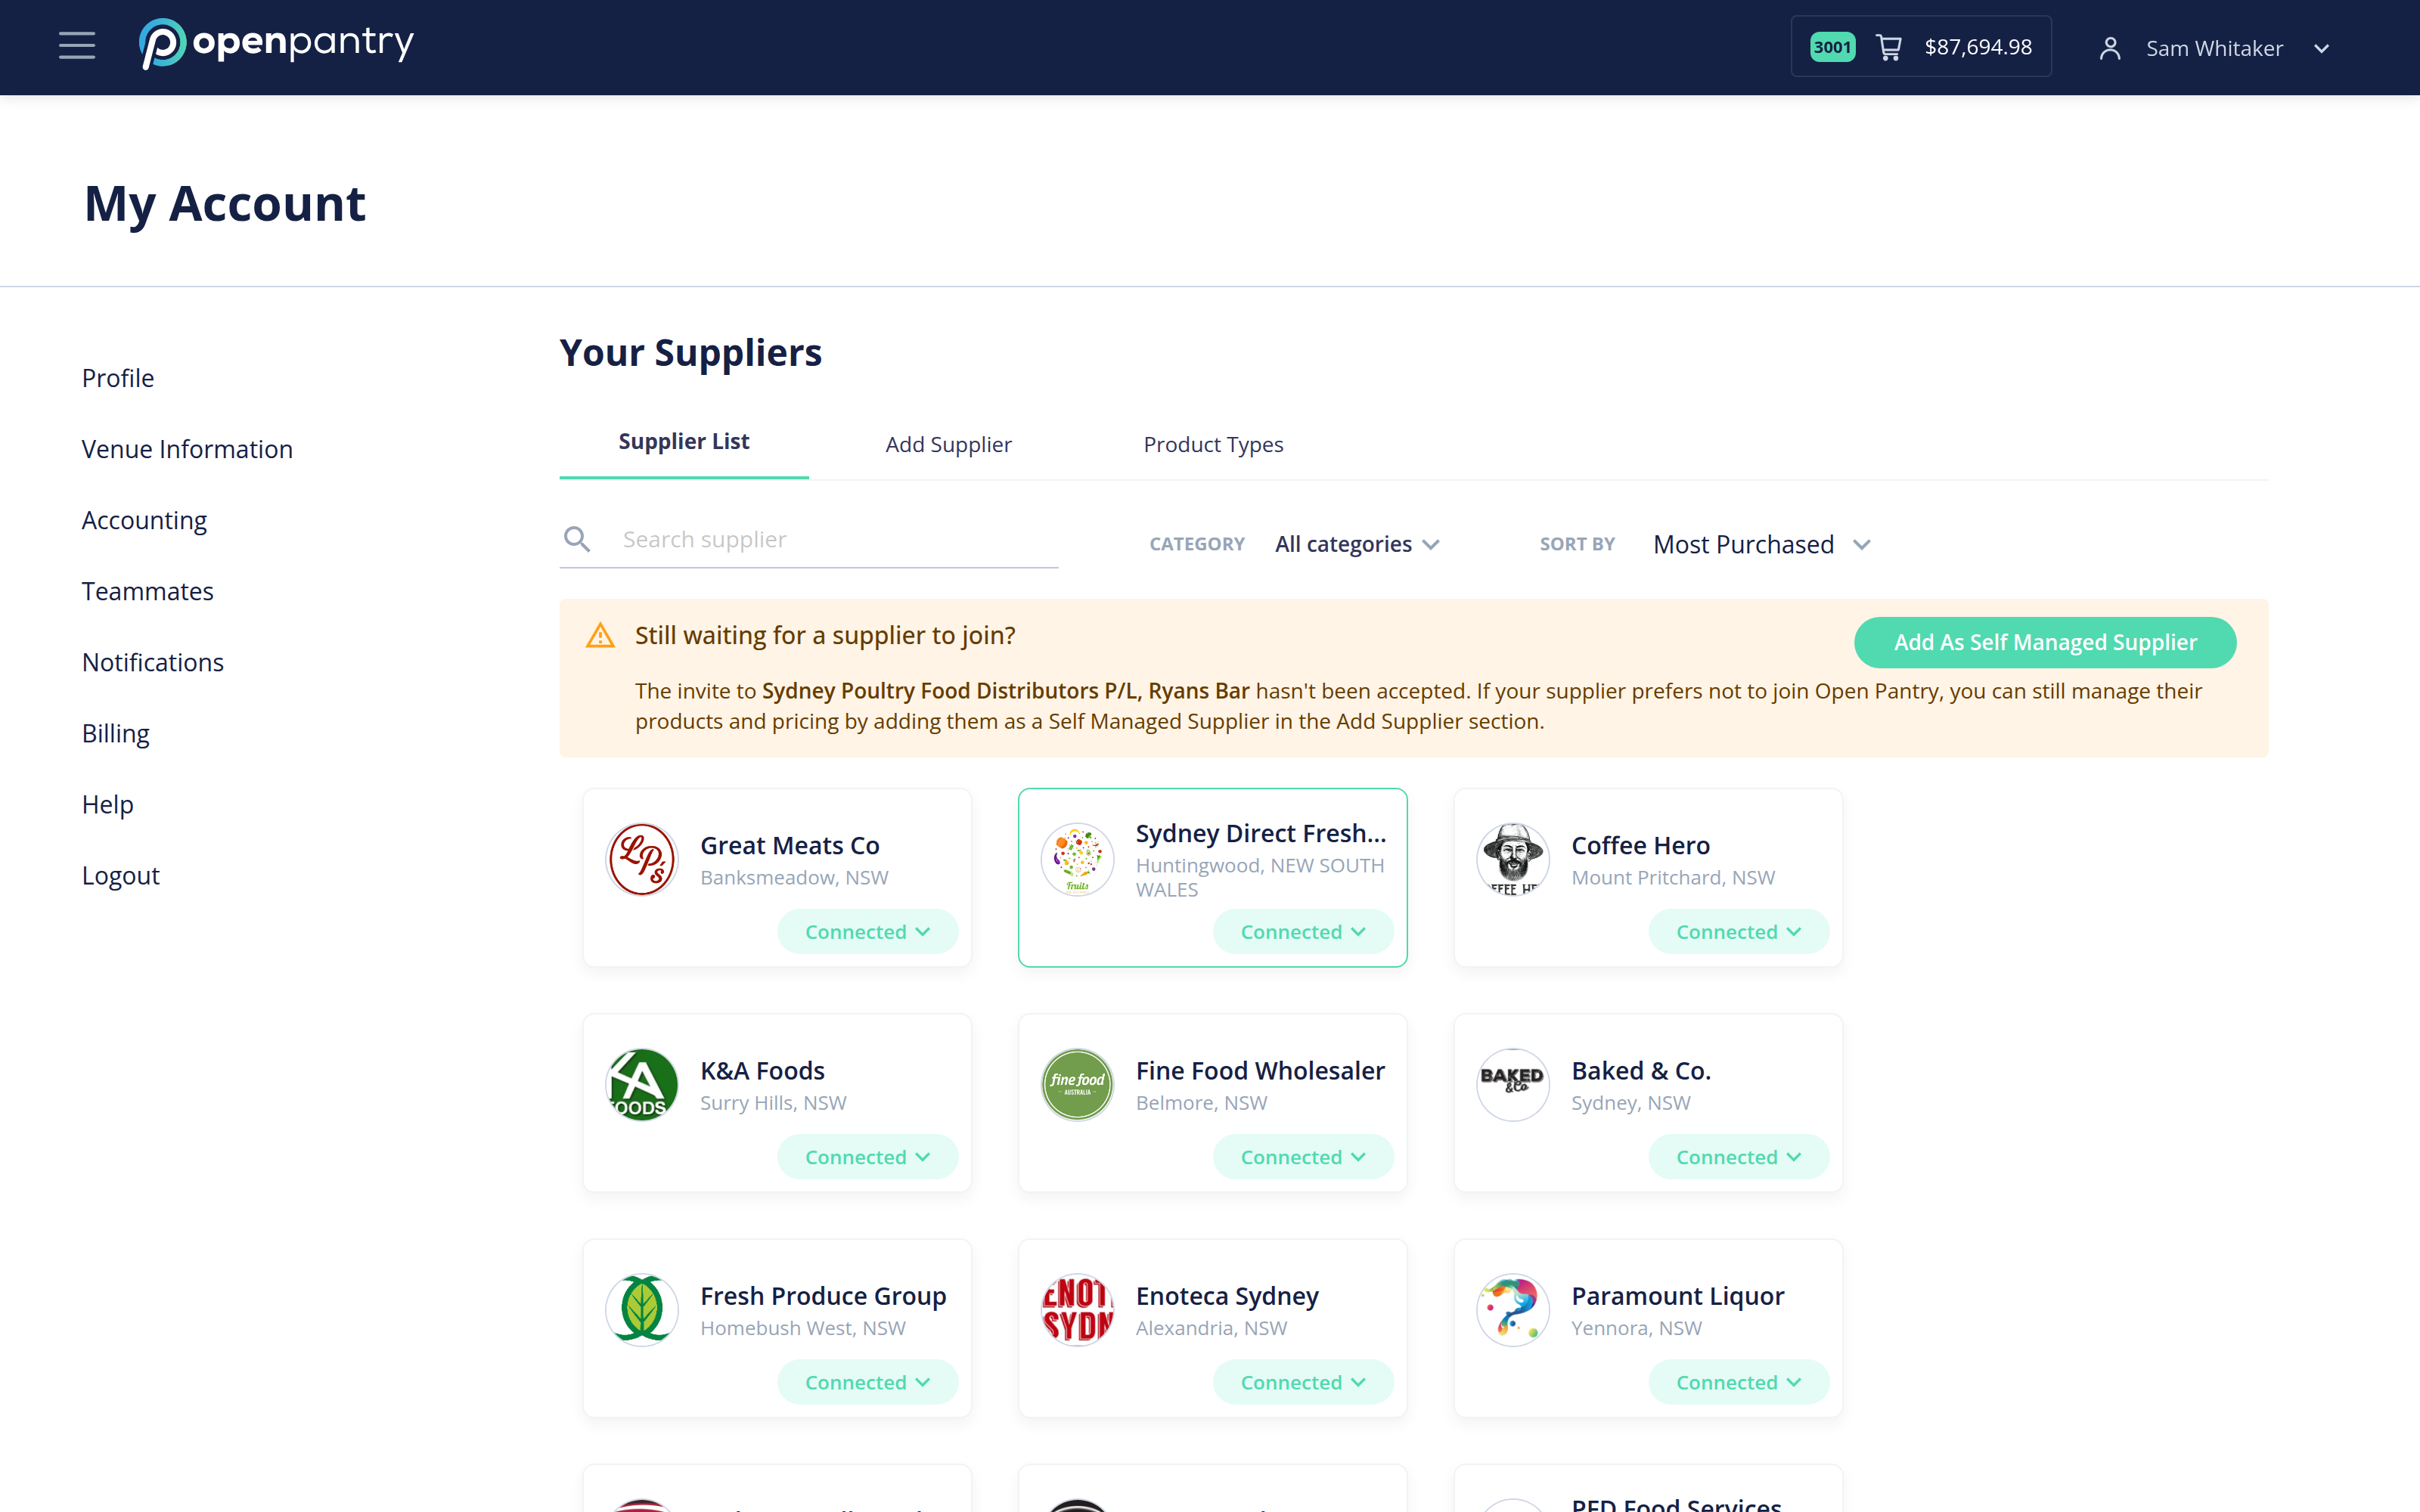
Task: Click K&A Foods logo
Action: click(642, 1084)
